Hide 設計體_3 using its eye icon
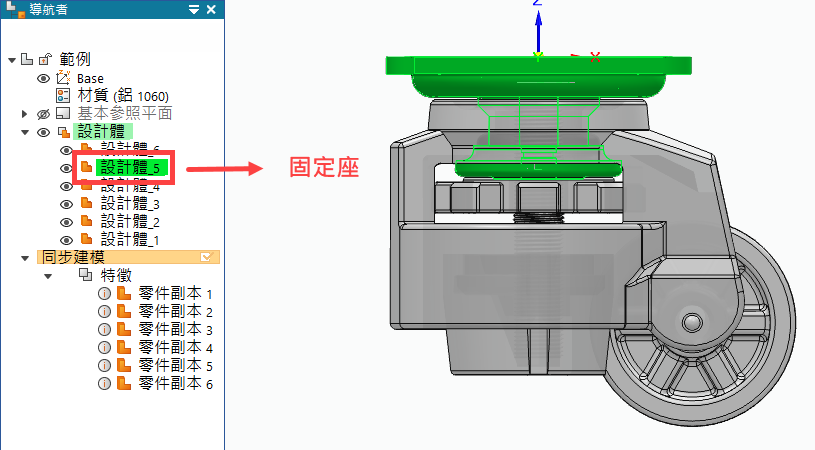Viewport: 815px width, 450px height. (66, 204)
